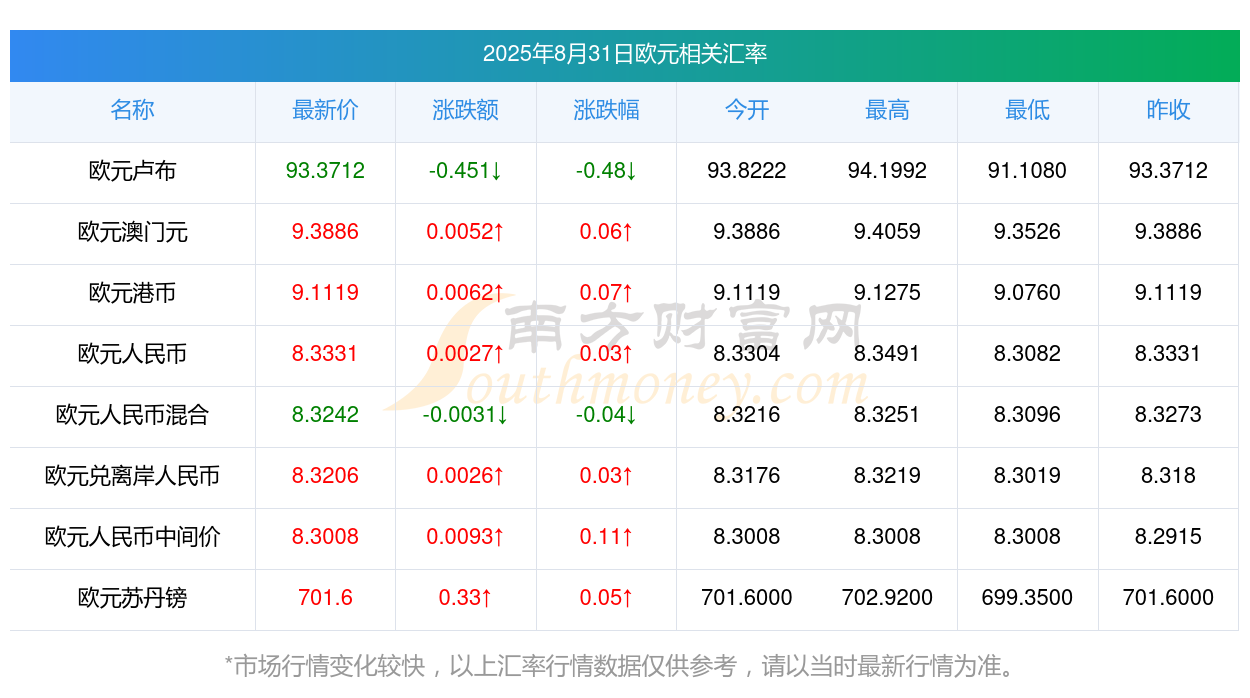Click change amount 0.0093↑

tap(466, 537)
